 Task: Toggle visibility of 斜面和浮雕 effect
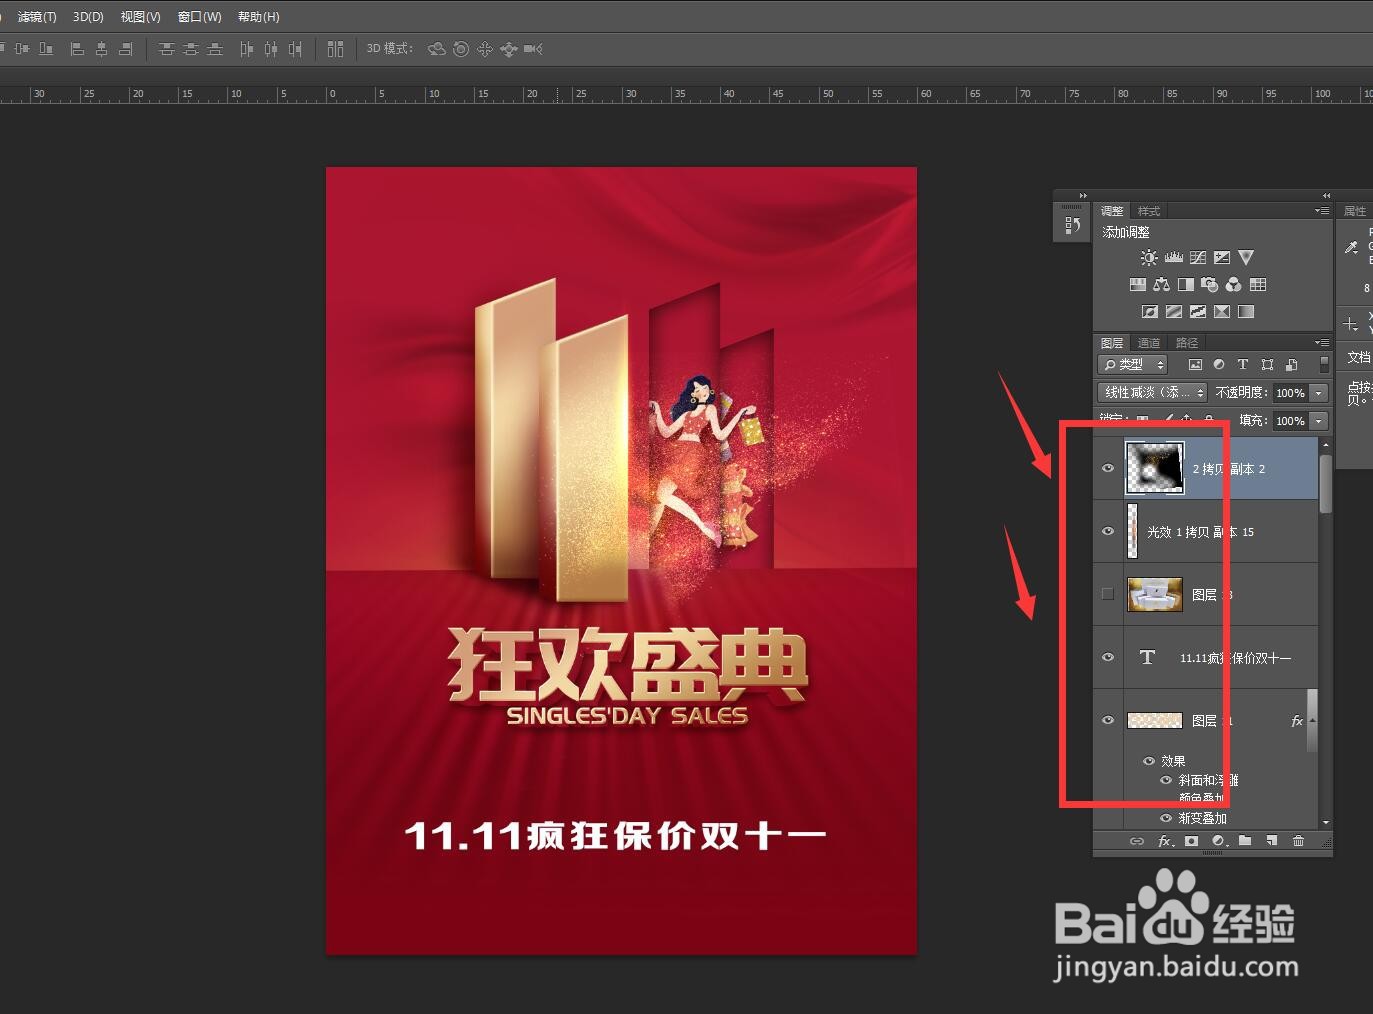1166,780
